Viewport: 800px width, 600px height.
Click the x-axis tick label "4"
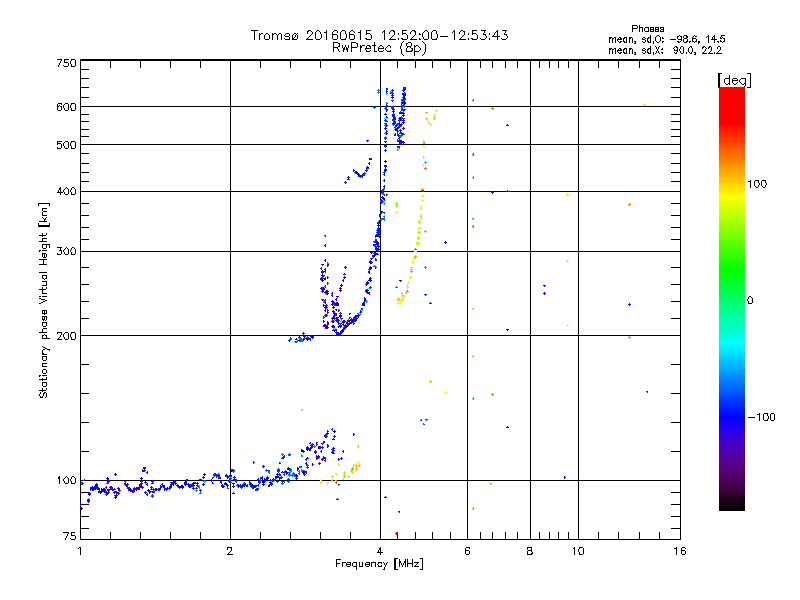pyautogui.click(x=380, y=551)
